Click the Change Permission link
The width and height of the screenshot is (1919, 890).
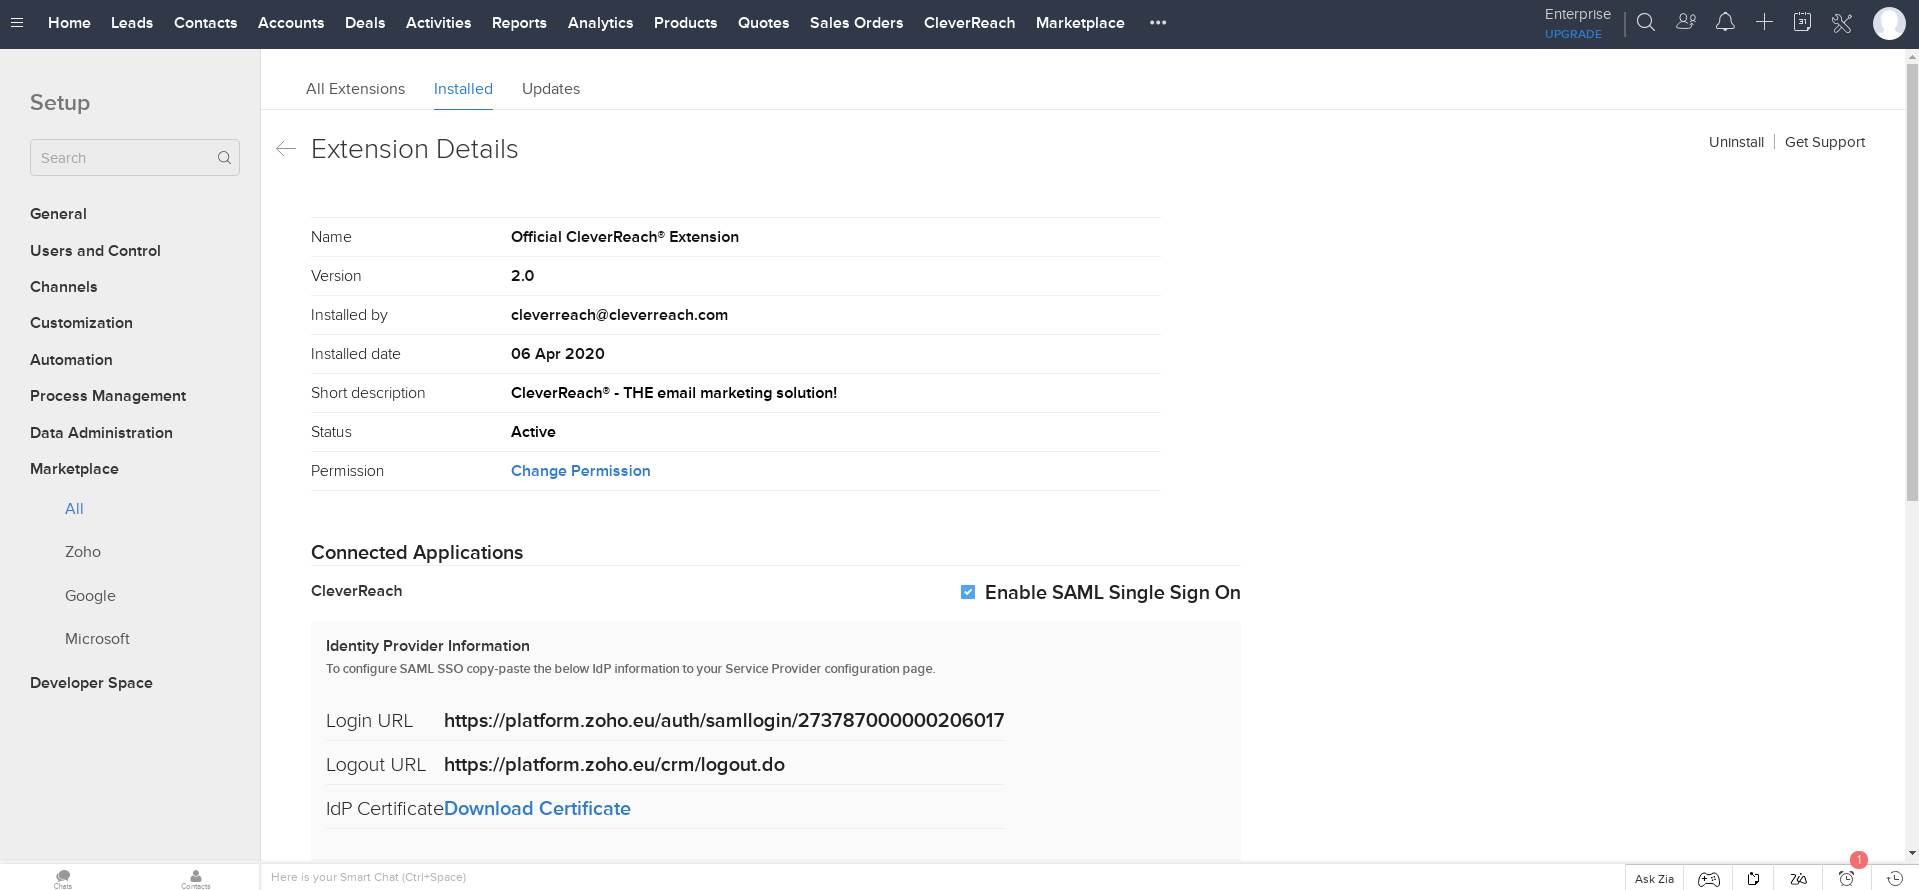(581, 471)
